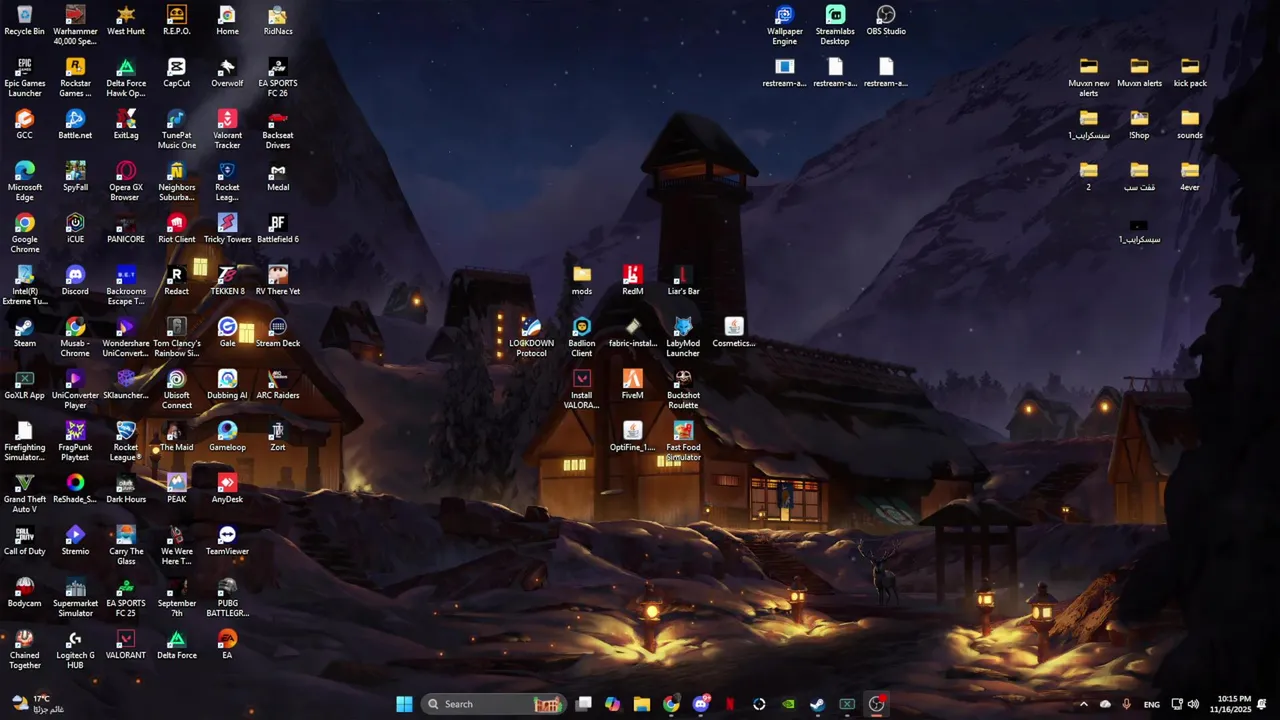Open File Explorer from the taskbar

pyautogui.click(x=642, y=704)
